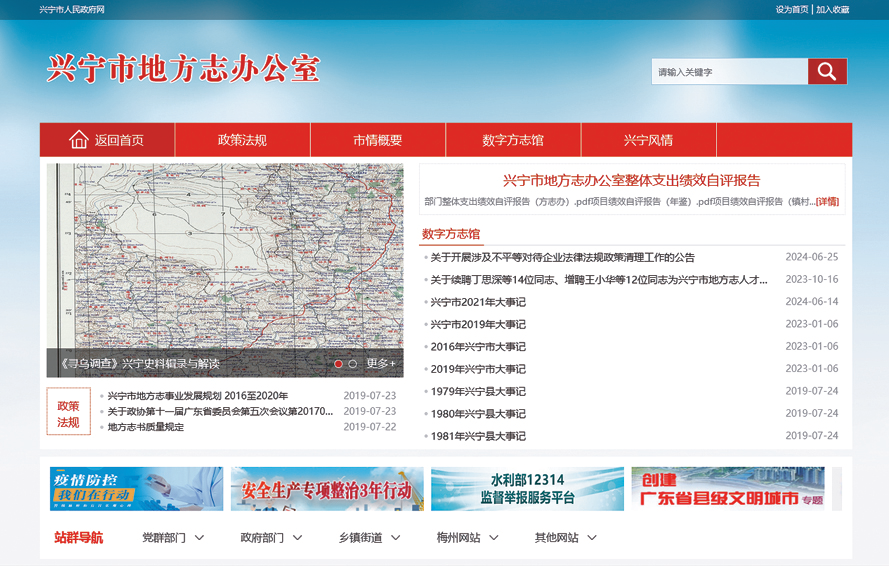This screenshot has width=889, height=566.
Task: Open 关于开展涉及不平等对待企业法律法规政策清理工作的公告
Action: coord(562,257)
